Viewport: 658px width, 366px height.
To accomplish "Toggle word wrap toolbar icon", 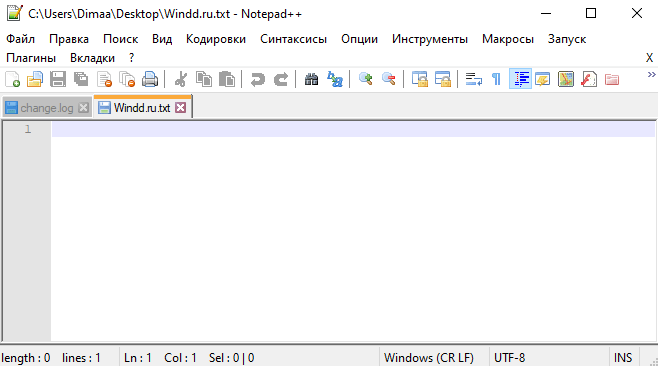I will coord(474,79).
